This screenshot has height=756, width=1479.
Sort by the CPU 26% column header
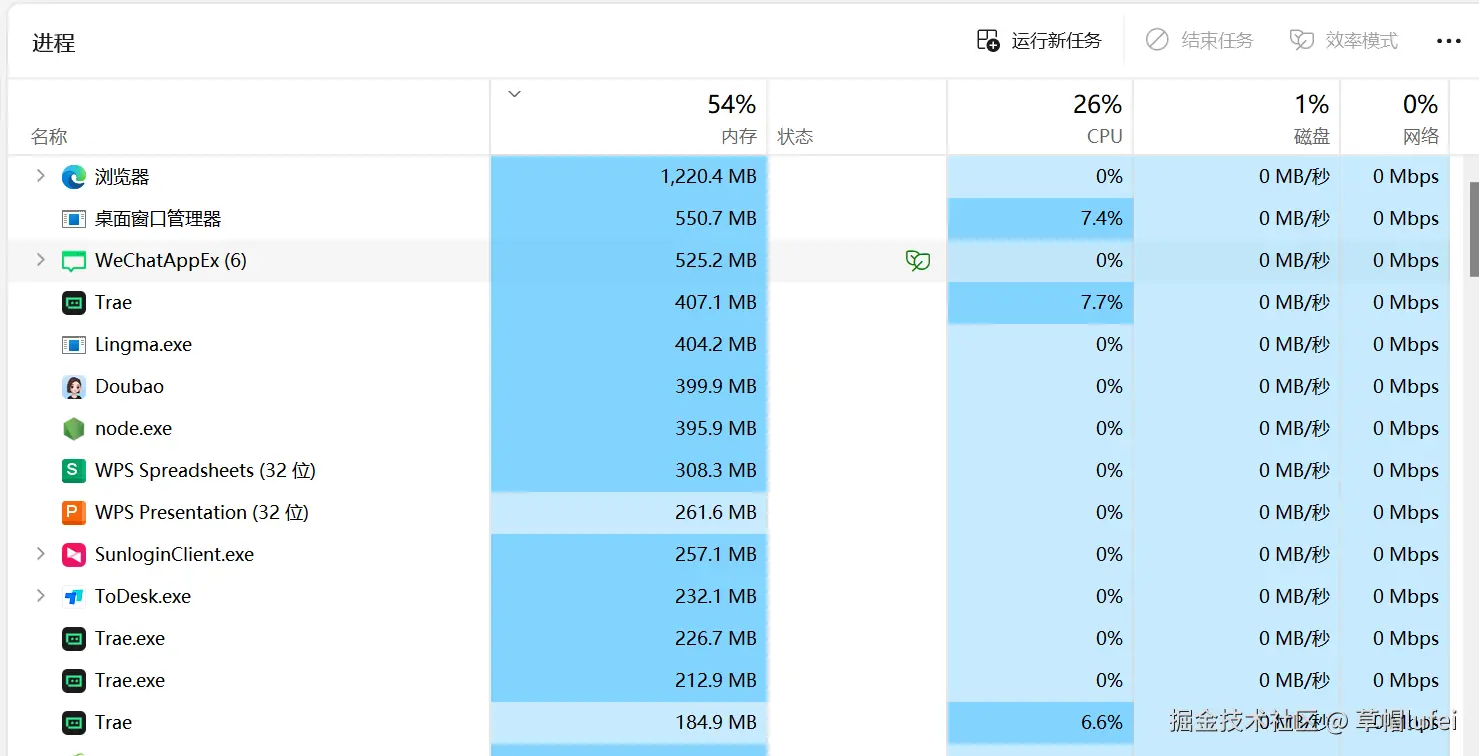pos(1040,117)
